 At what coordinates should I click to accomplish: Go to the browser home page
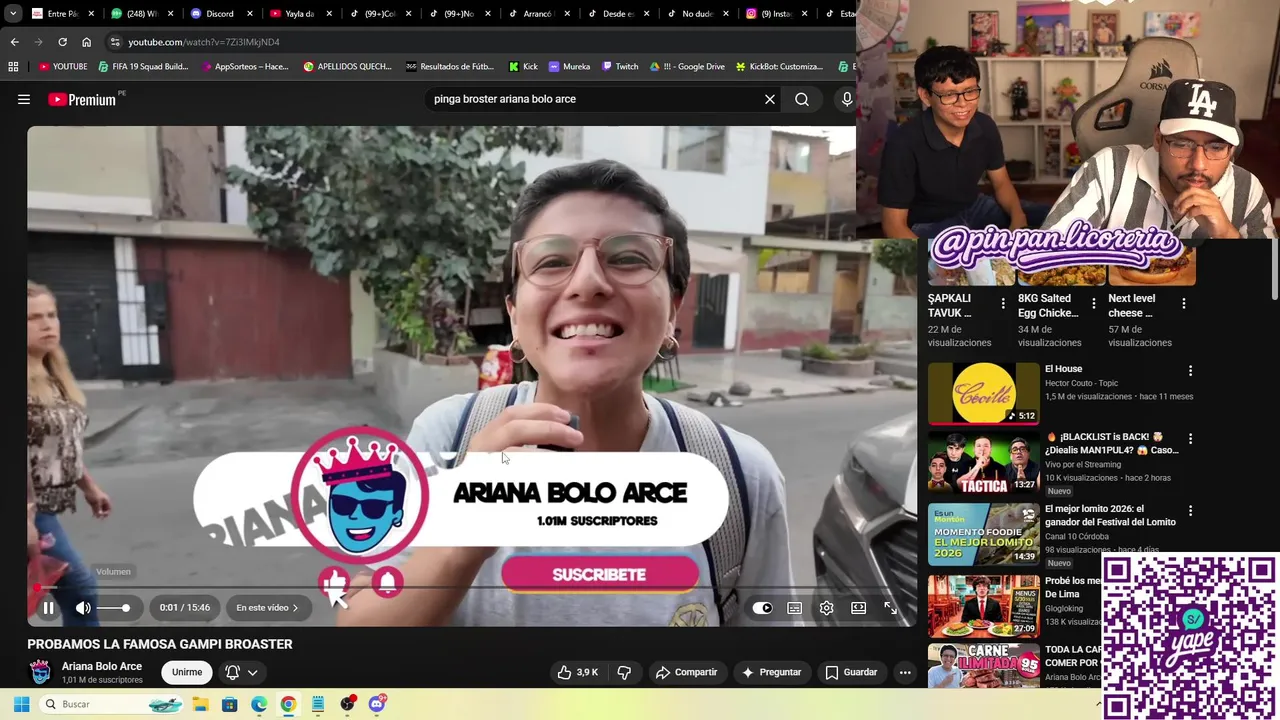click(x=86, y=42)
